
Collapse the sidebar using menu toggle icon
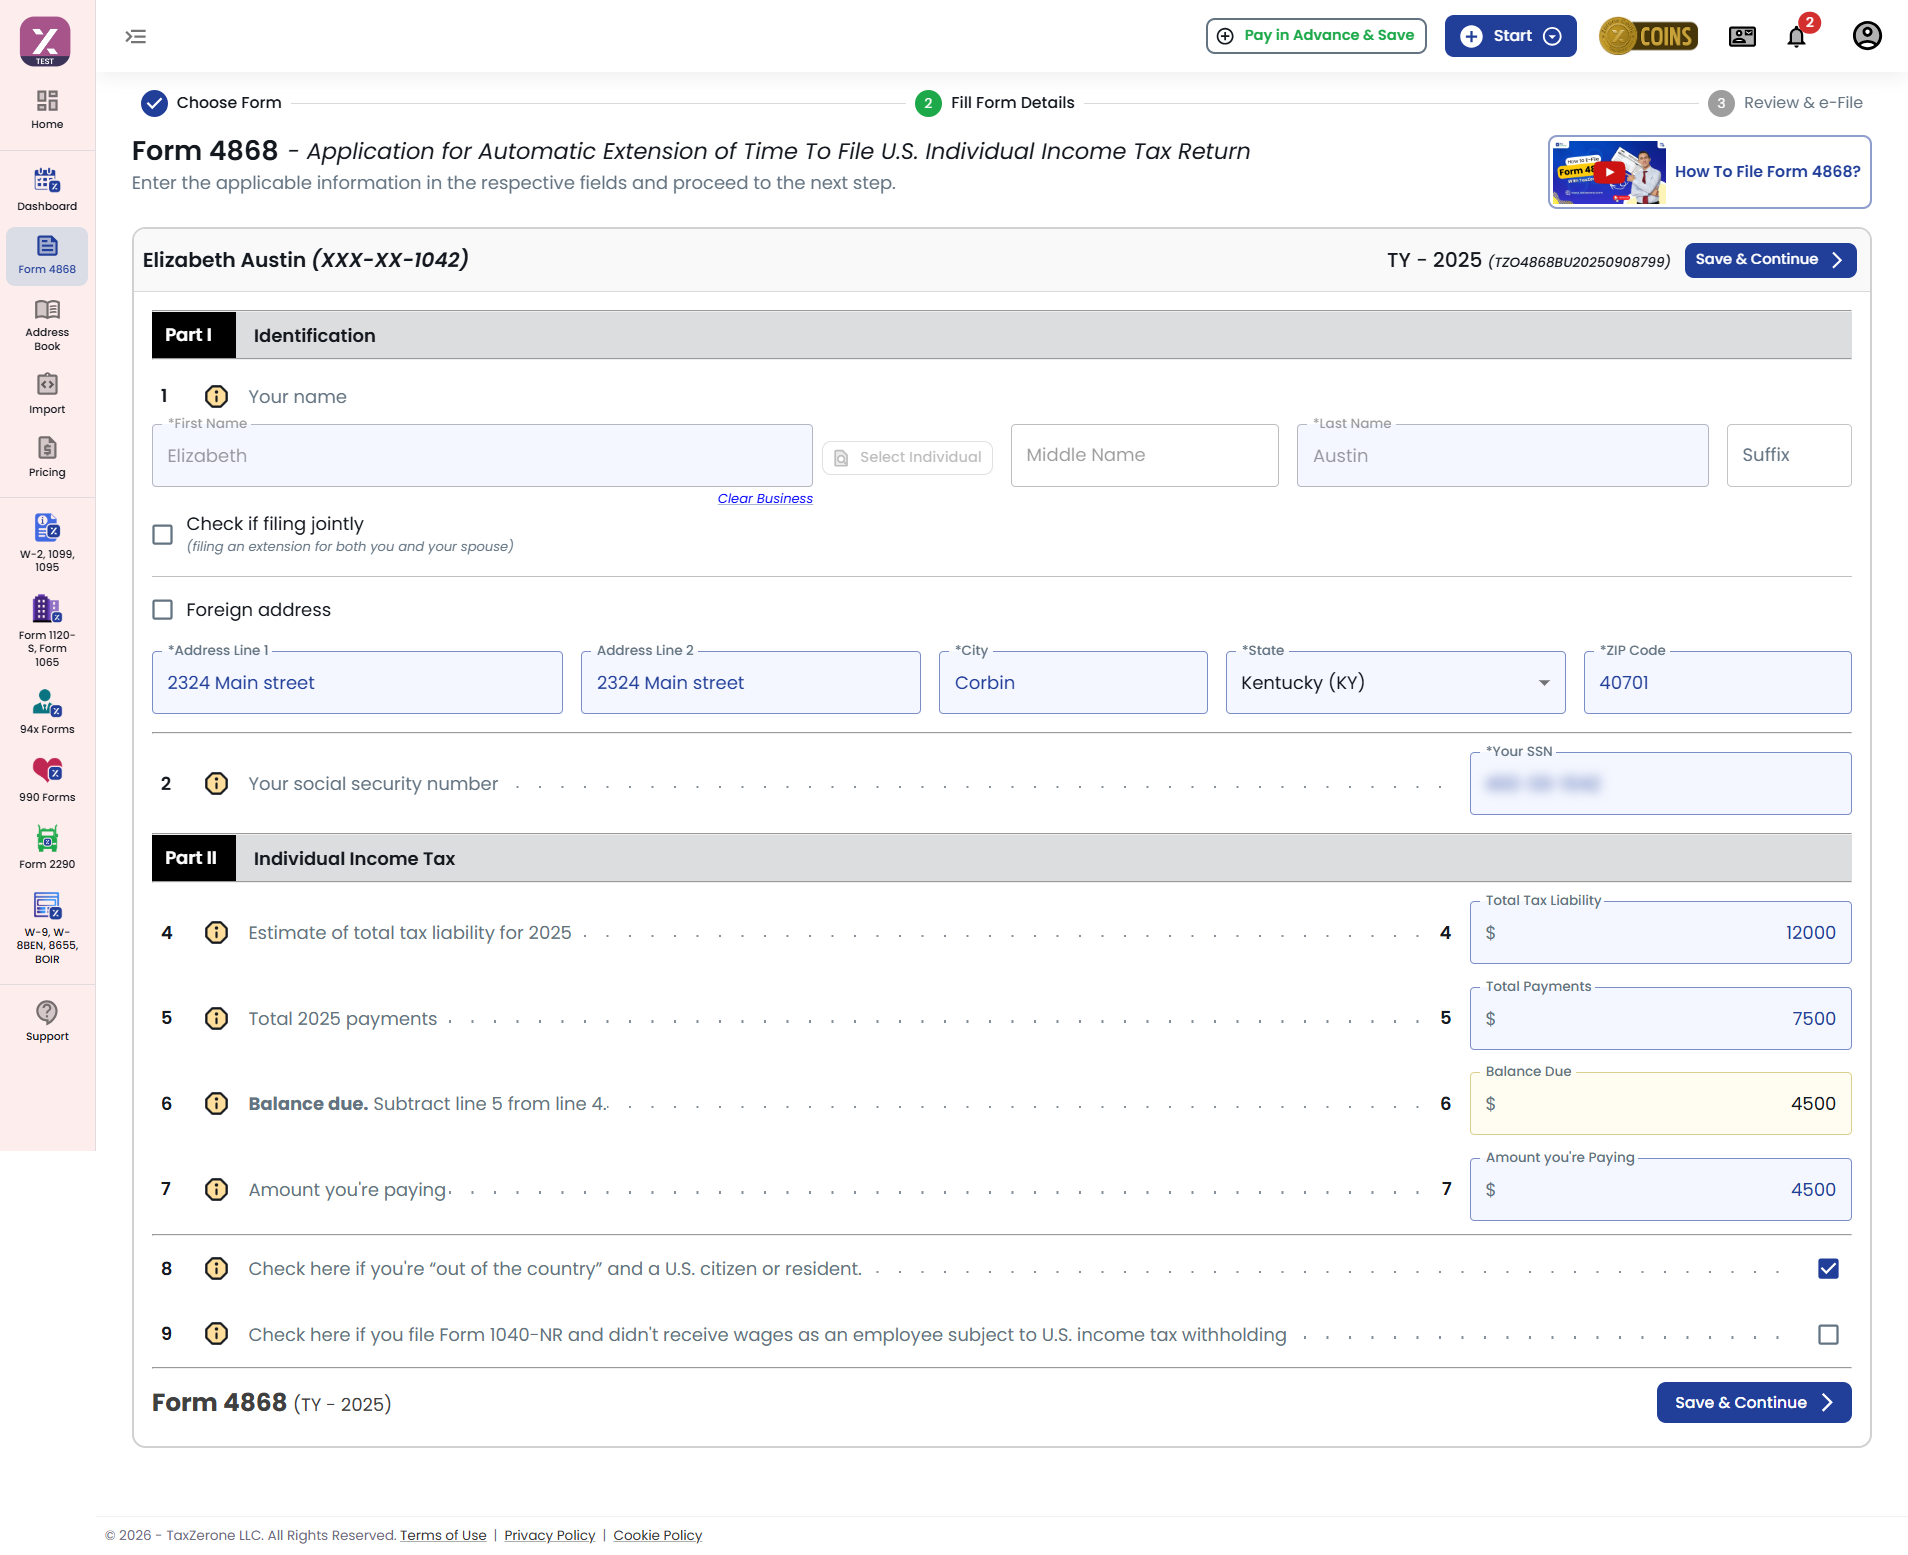[136, 37]
